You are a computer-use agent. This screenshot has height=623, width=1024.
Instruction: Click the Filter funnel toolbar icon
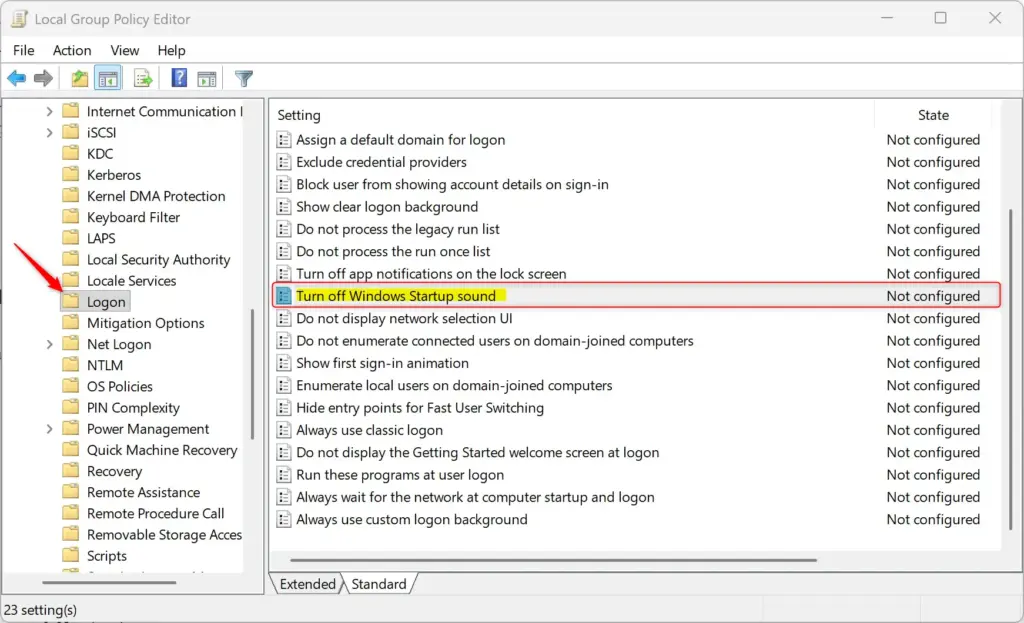[x=244, y=79]
